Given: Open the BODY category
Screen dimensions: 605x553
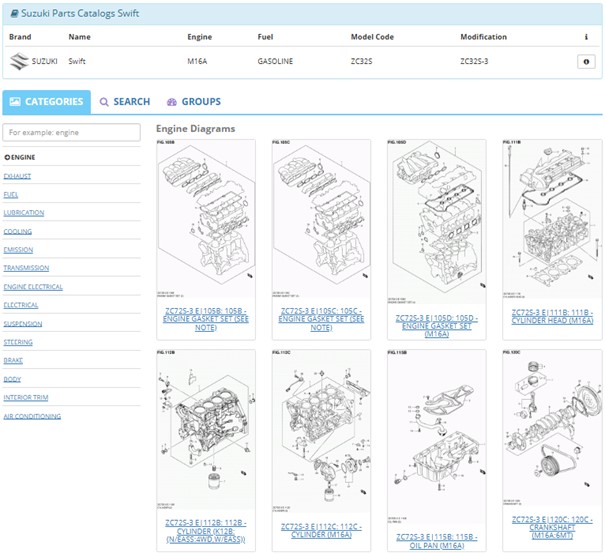Looking at the screenshot, I should click(12, 379).
